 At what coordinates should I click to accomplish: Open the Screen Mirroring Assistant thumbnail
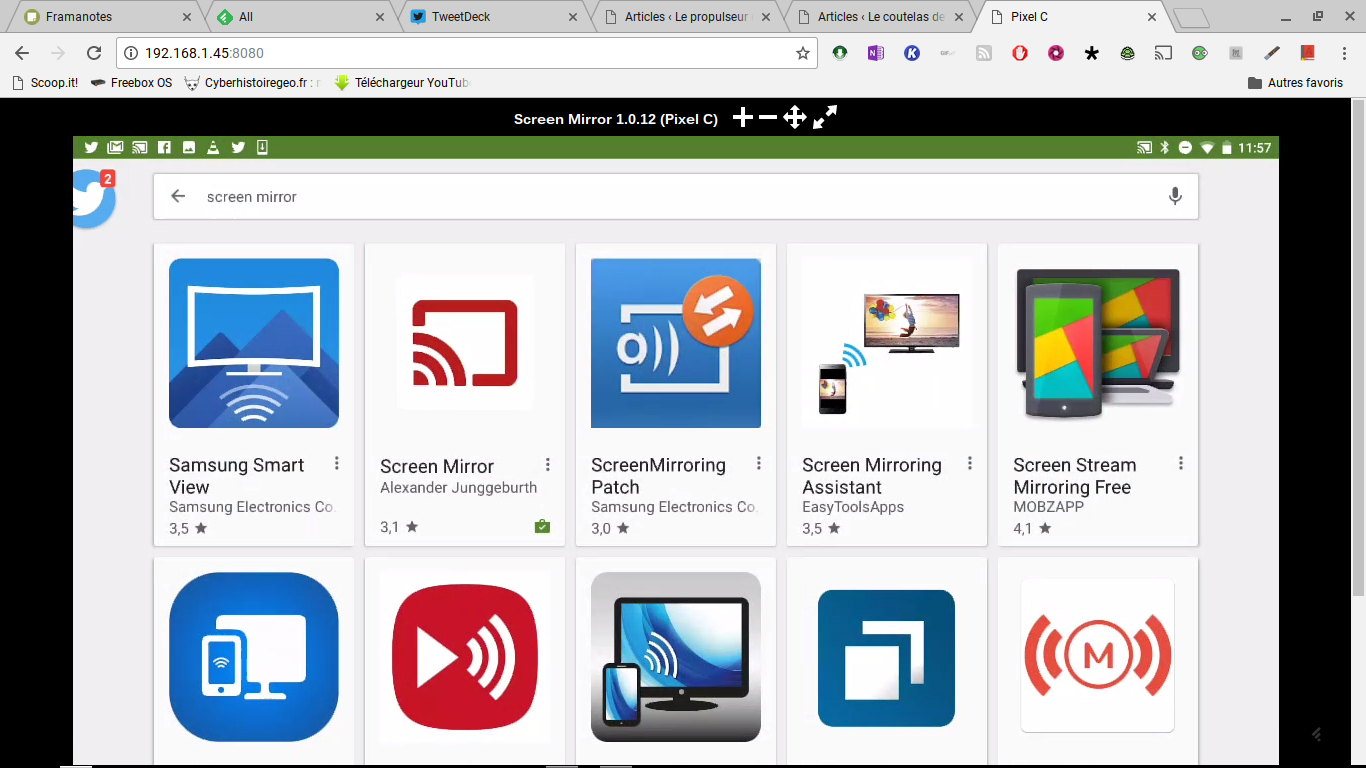click(x=887, y=343)
